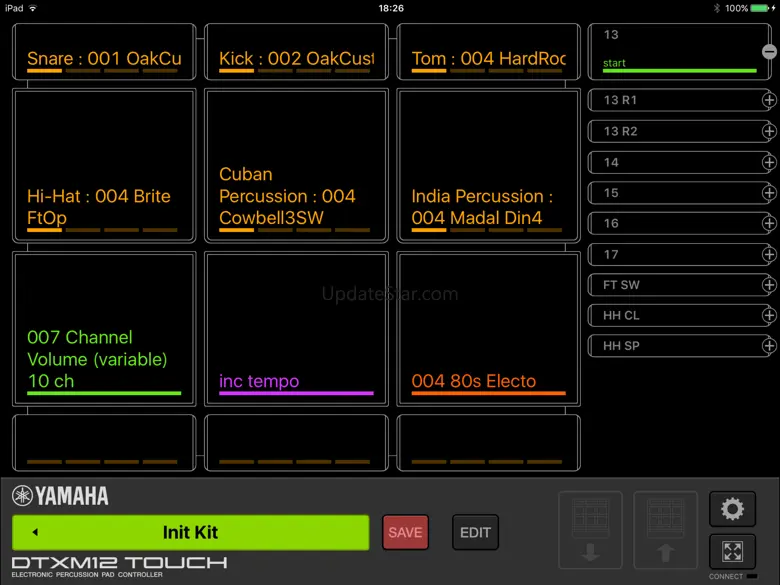
Task: Click the left arrow on Init Kit bar
Action: click(x=35, y=533)
